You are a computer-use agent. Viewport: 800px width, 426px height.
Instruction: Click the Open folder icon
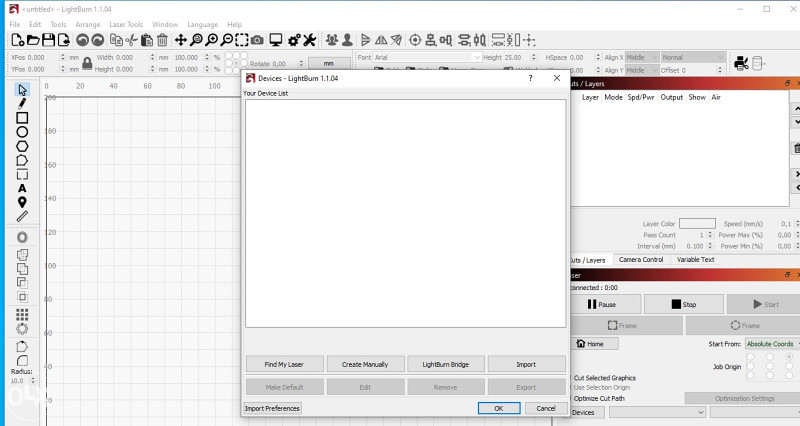coord(33,40)
